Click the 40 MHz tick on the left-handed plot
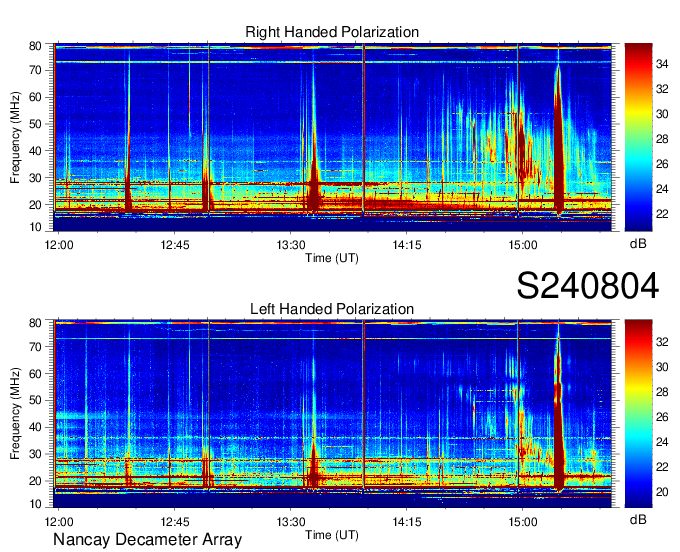Image resolution: width=680 pixels, height=552 pixels. point(35,428)
